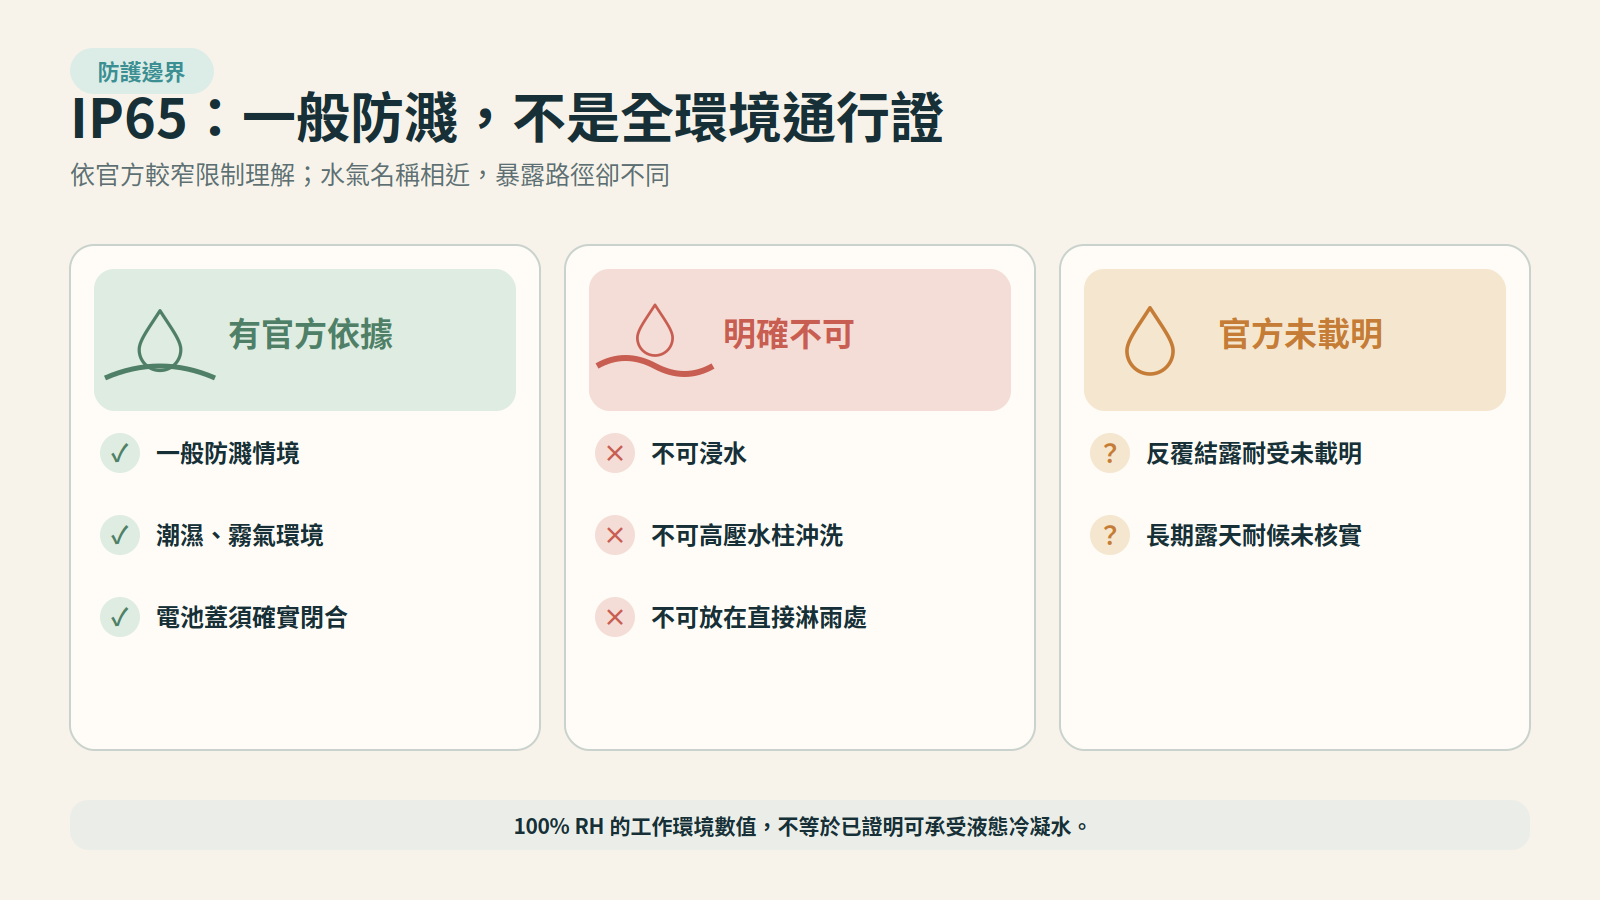Viewport: 1600px width, 900px height.
Task: Select the text 長期露天耐候未核實
Action: pyautogui.click(x=1254, y=536)
